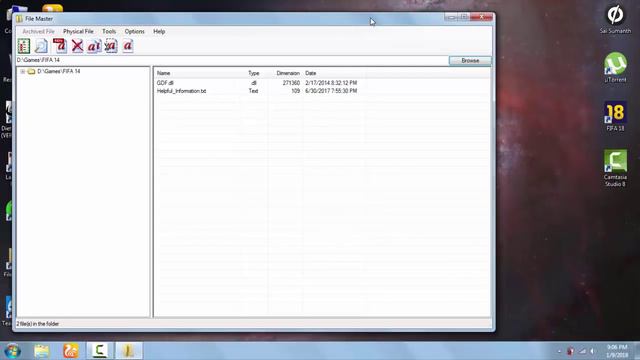This screenshot has height=360, width=640.
Task: Click the File Master title bar icon
Action: click(x=19, y=19)
